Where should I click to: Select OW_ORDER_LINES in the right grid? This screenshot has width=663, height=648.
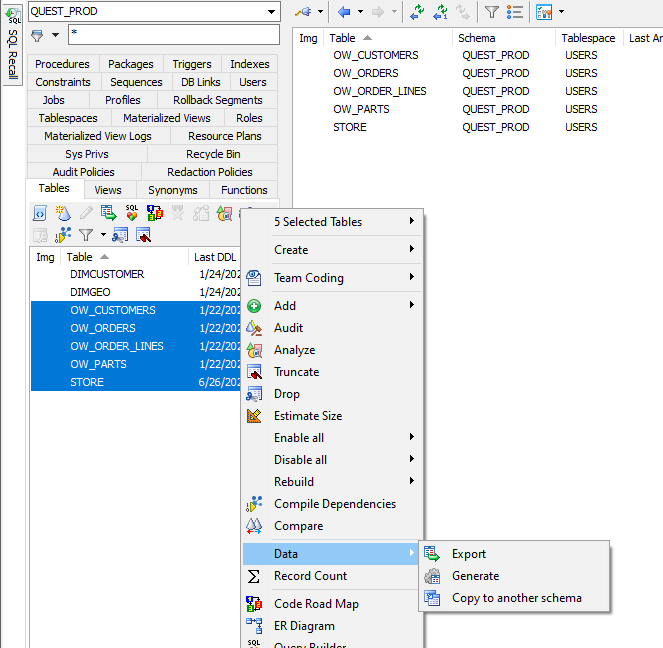click(379, 91)
